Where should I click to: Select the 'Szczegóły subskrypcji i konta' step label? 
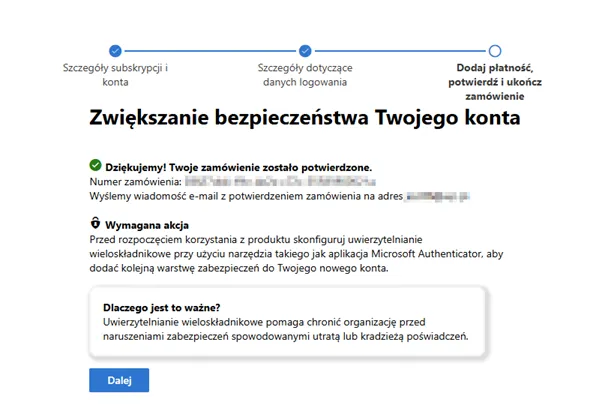(115, 76)
